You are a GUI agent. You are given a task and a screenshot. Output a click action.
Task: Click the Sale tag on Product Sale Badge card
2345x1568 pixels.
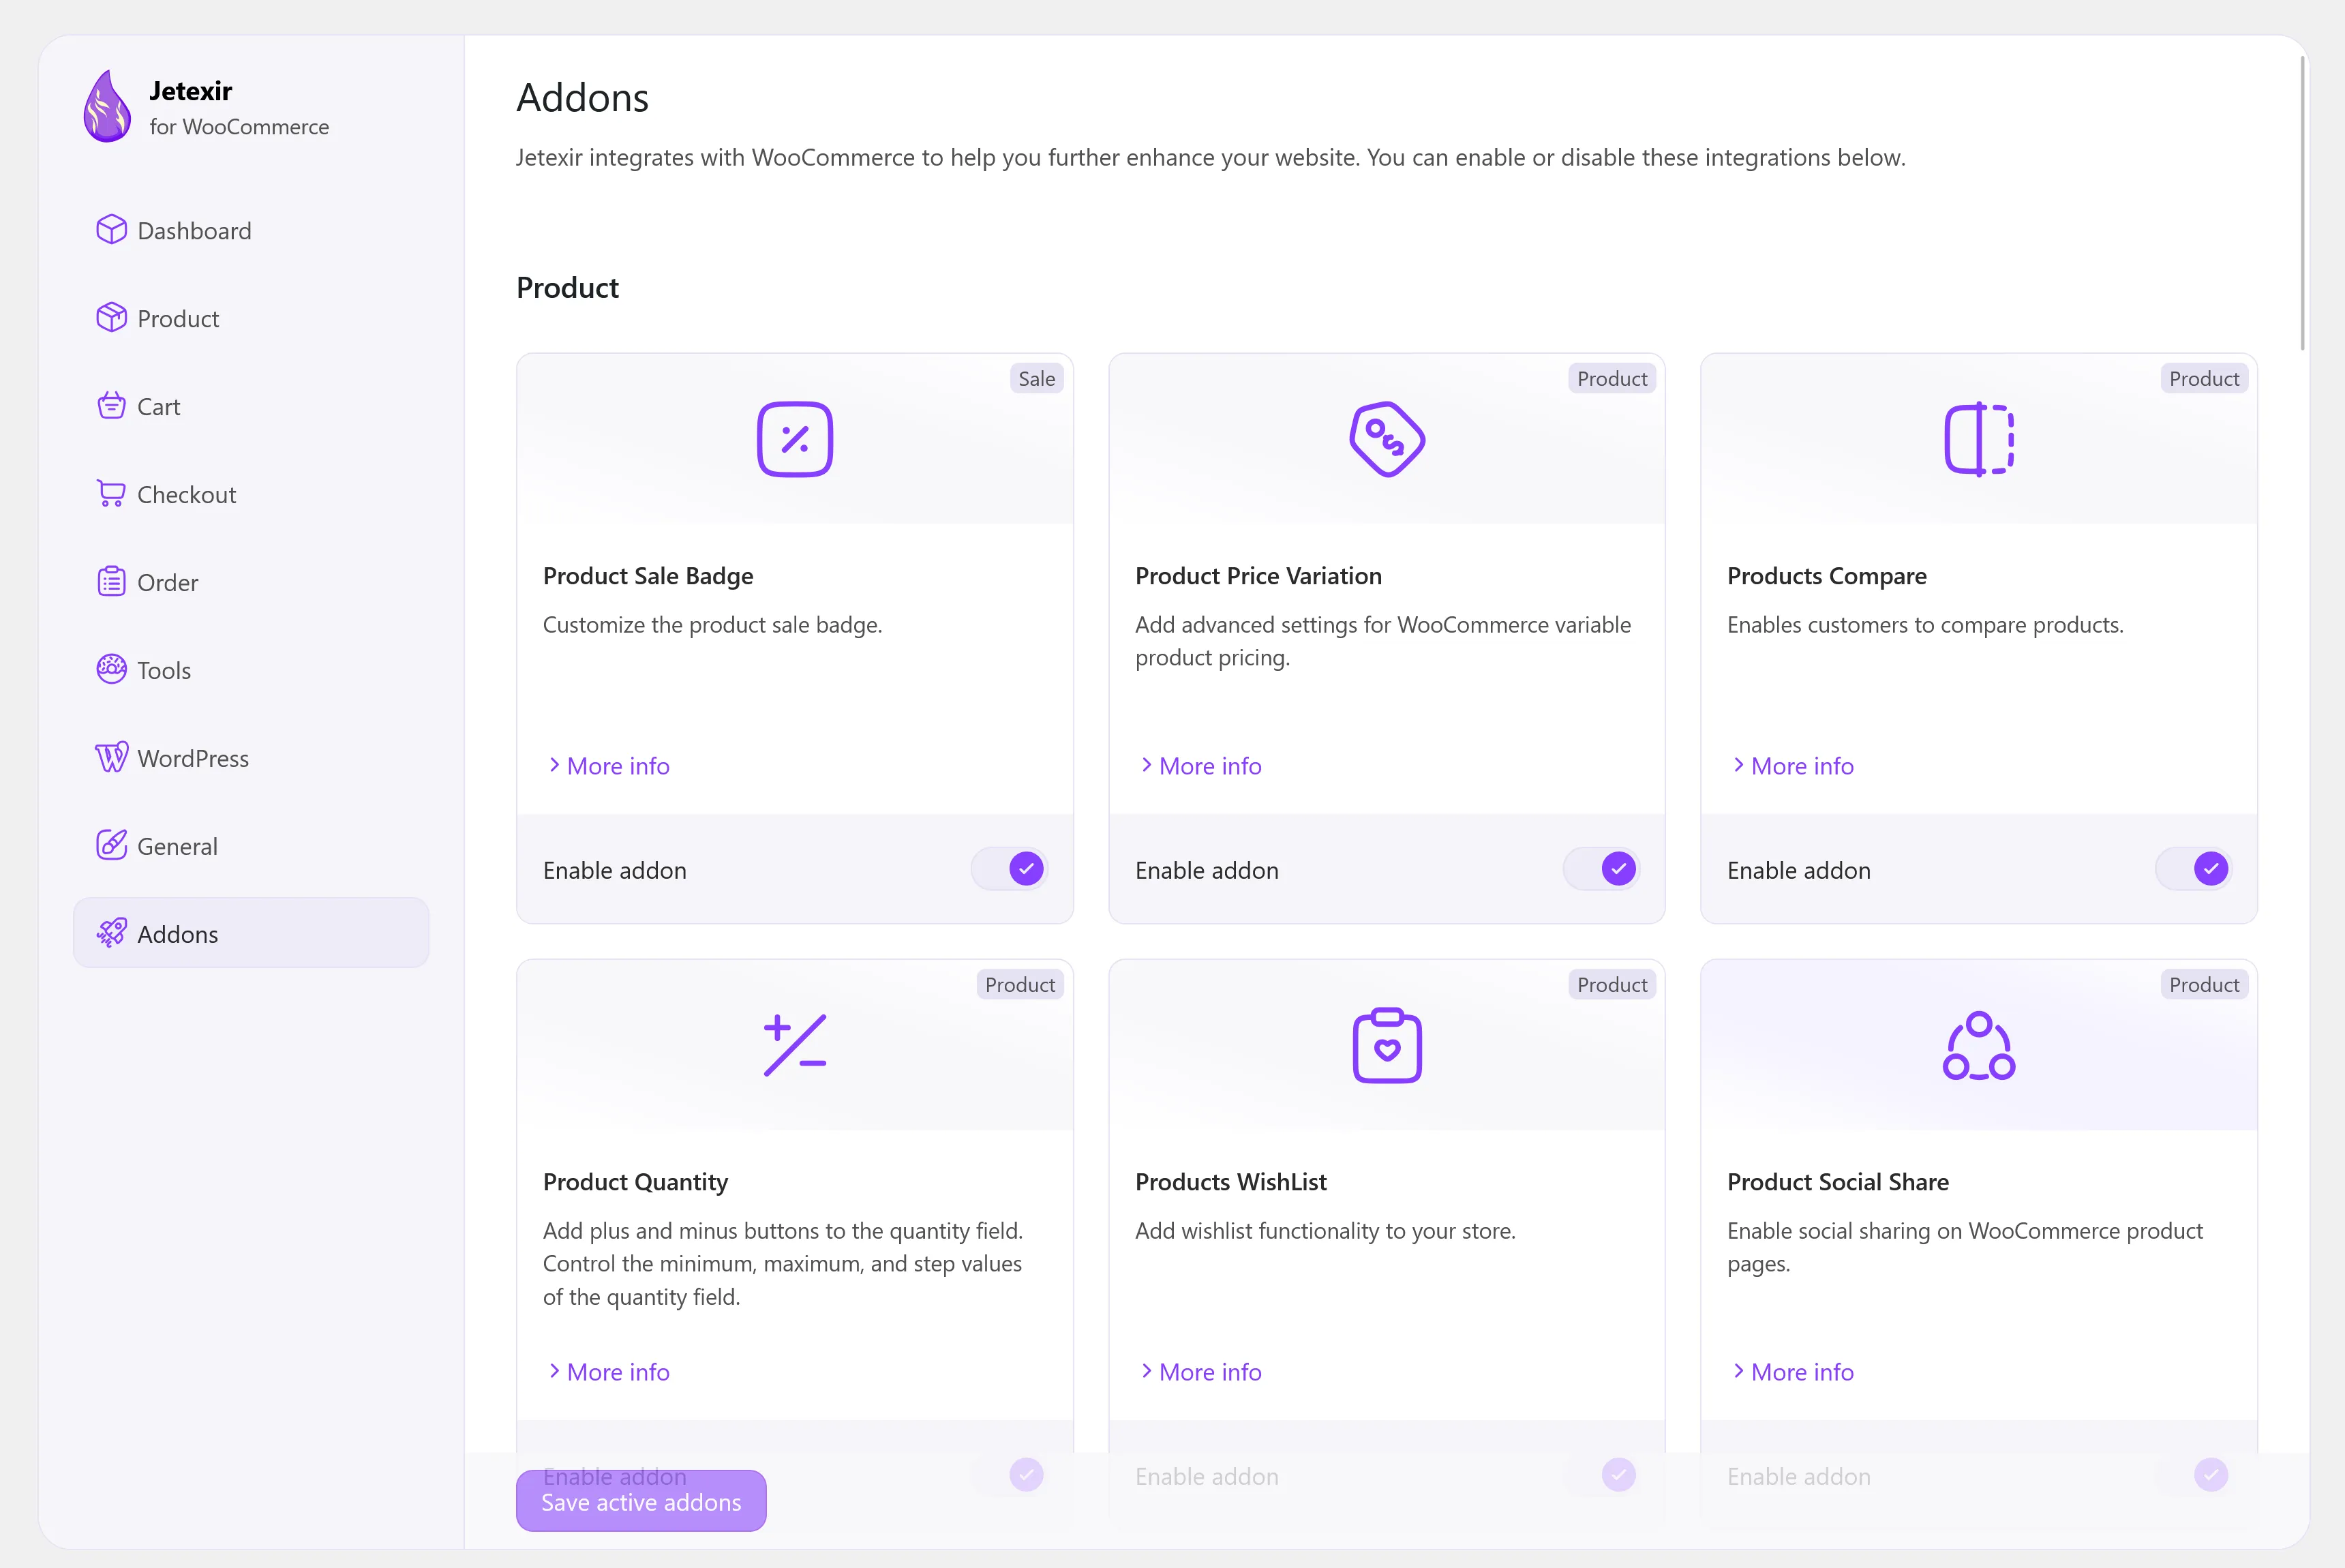point(1036,379)
